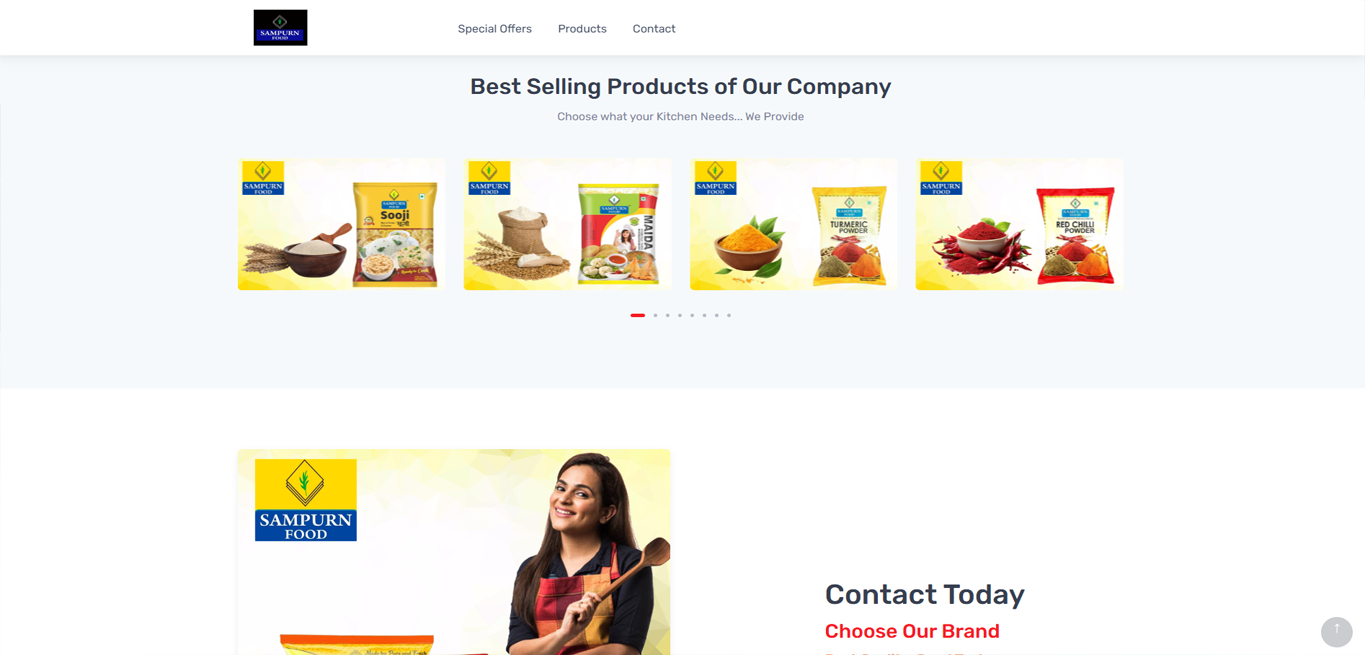
Task: Click the Choose Our Brand red text
Action: 912,631
